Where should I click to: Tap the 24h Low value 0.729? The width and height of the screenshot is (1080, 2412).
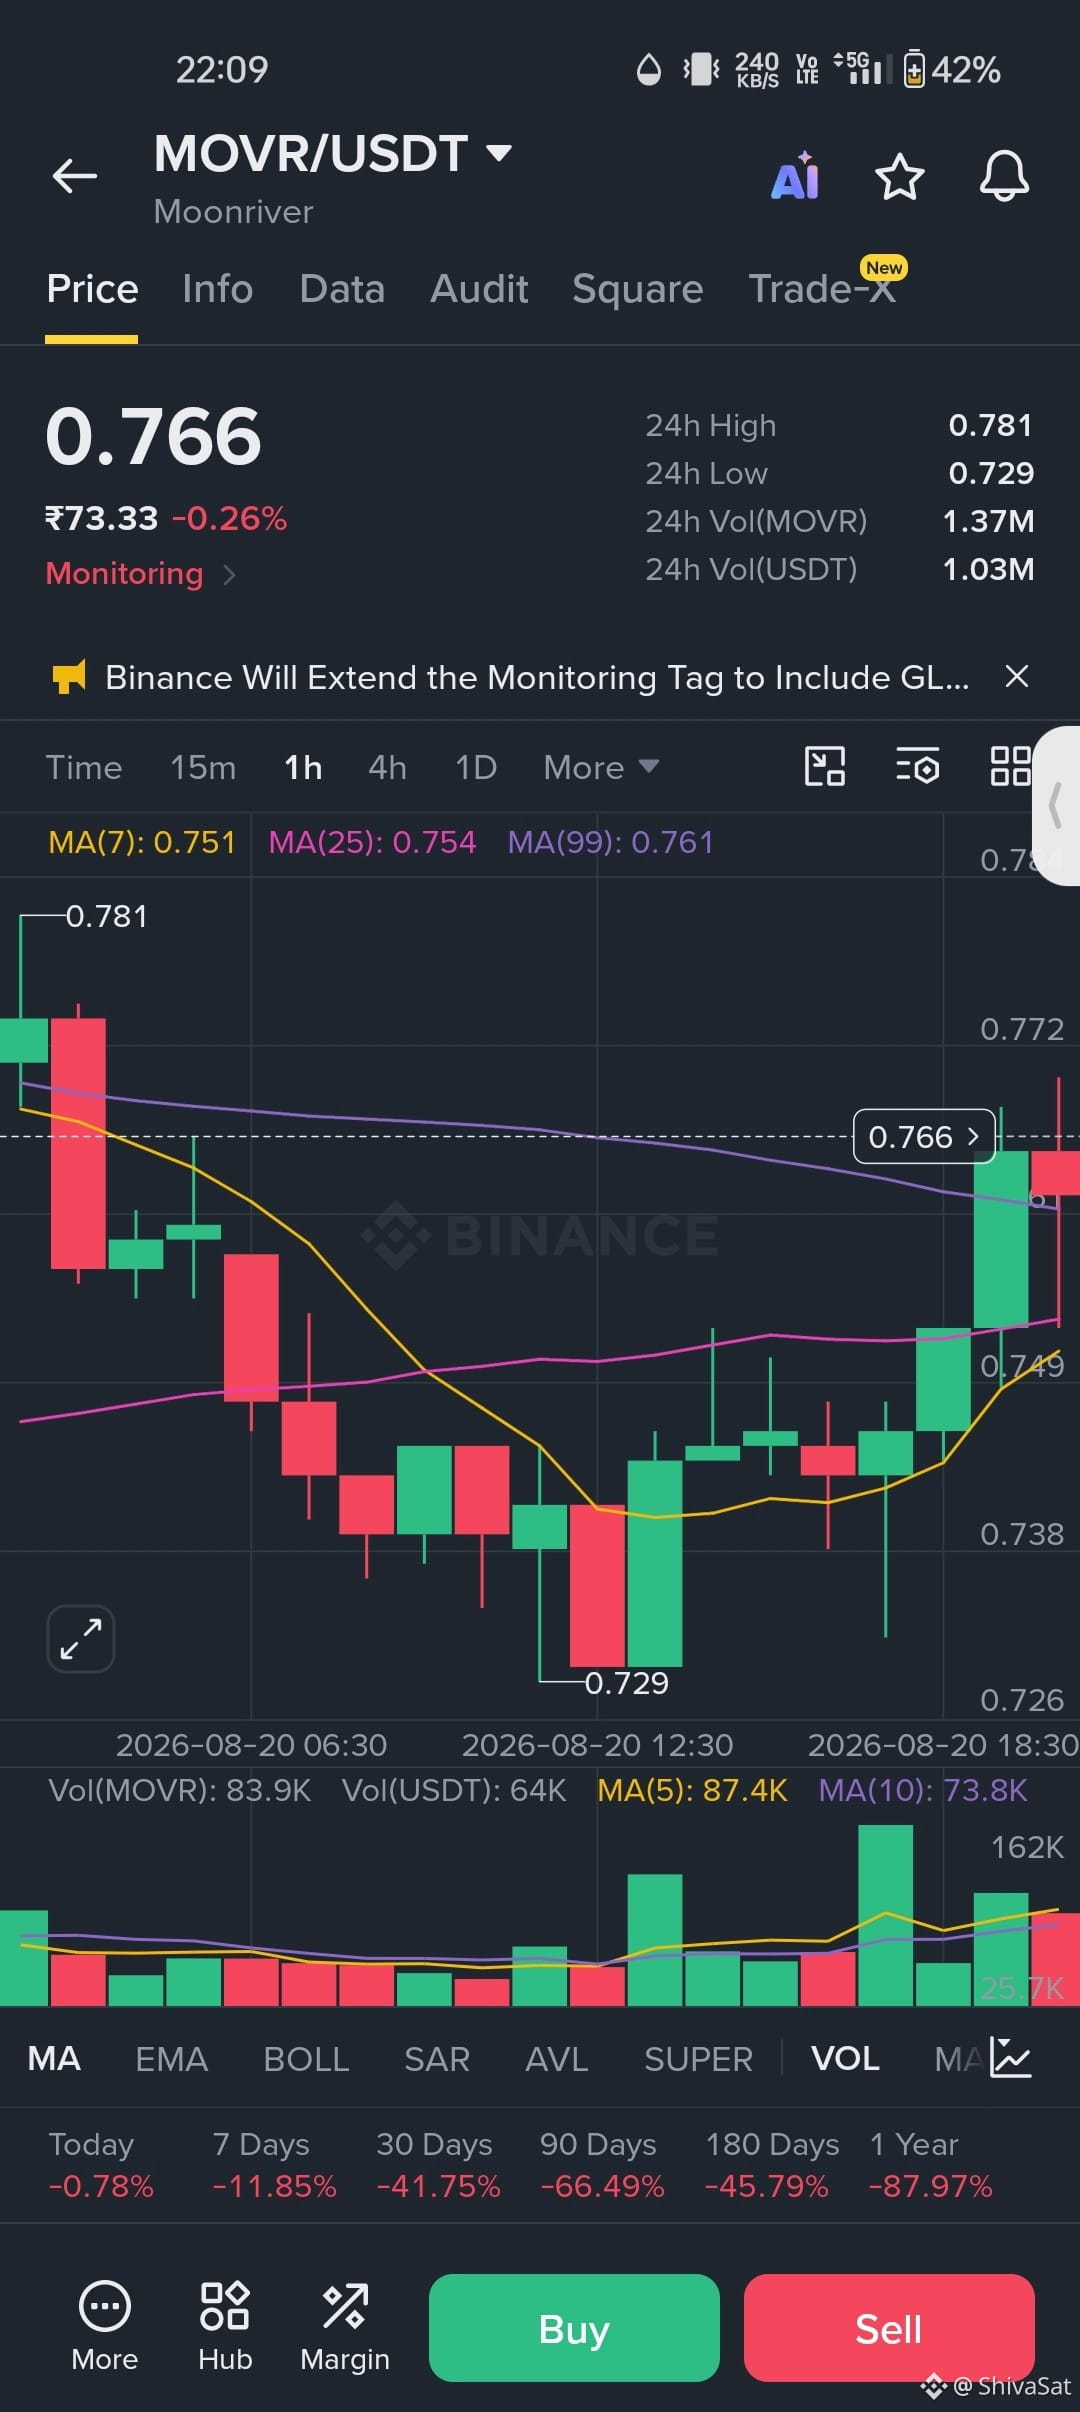click(x=990, y=473)
